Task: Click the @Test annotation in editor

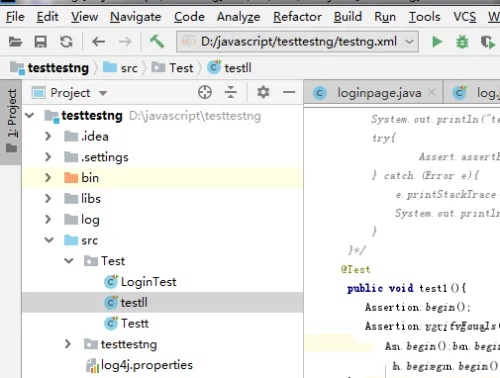Action: click(x=356, y=269)
